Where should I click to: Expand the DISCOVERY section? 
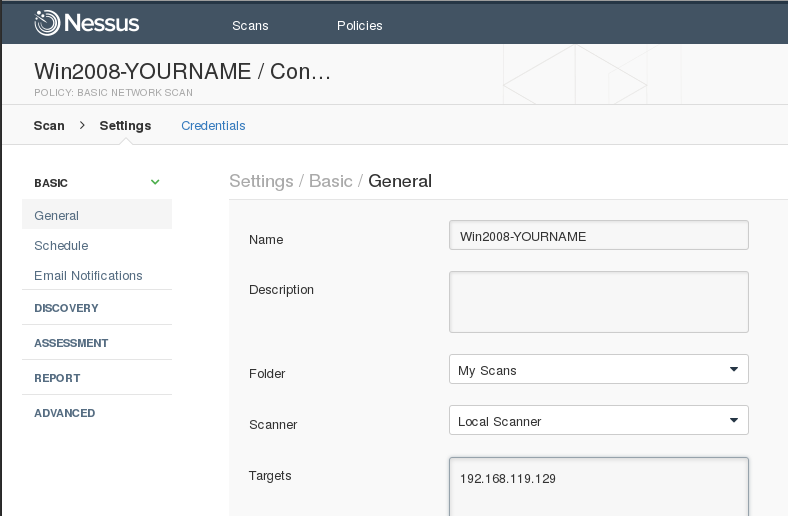(66, 308)
